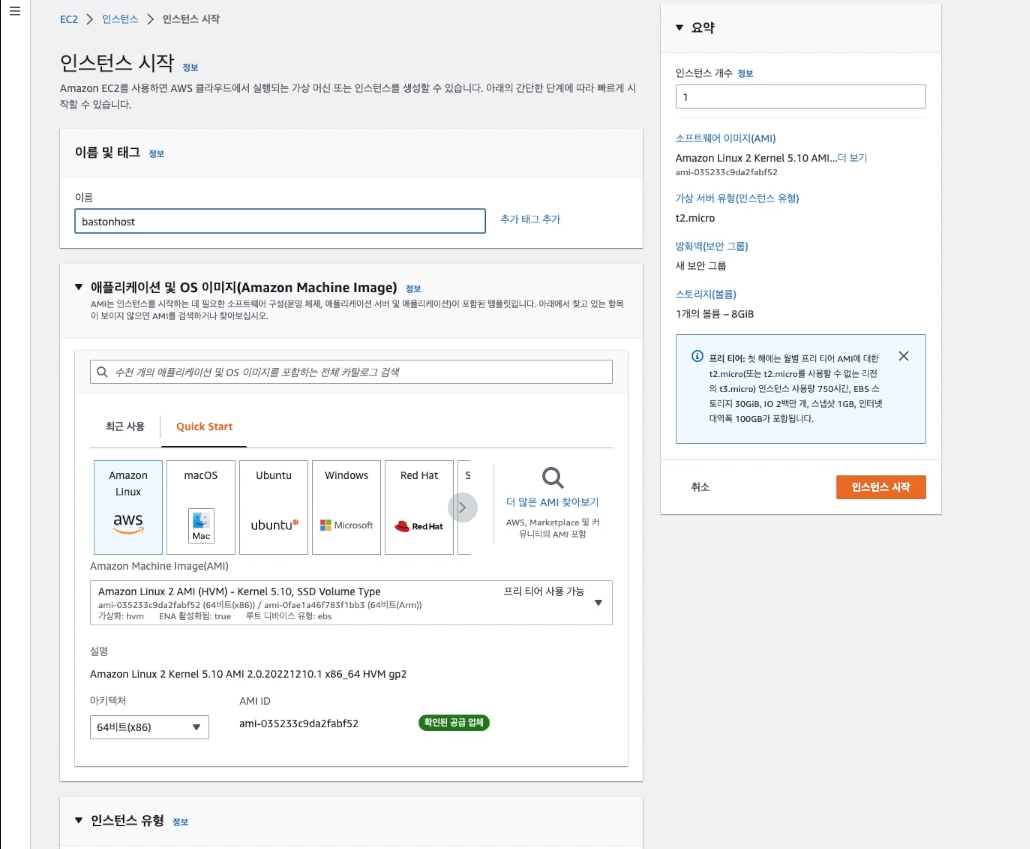The image size is (1030, 849).
Task: Open 스토리지(볼륨) summary link
Action: pos(705,294)
